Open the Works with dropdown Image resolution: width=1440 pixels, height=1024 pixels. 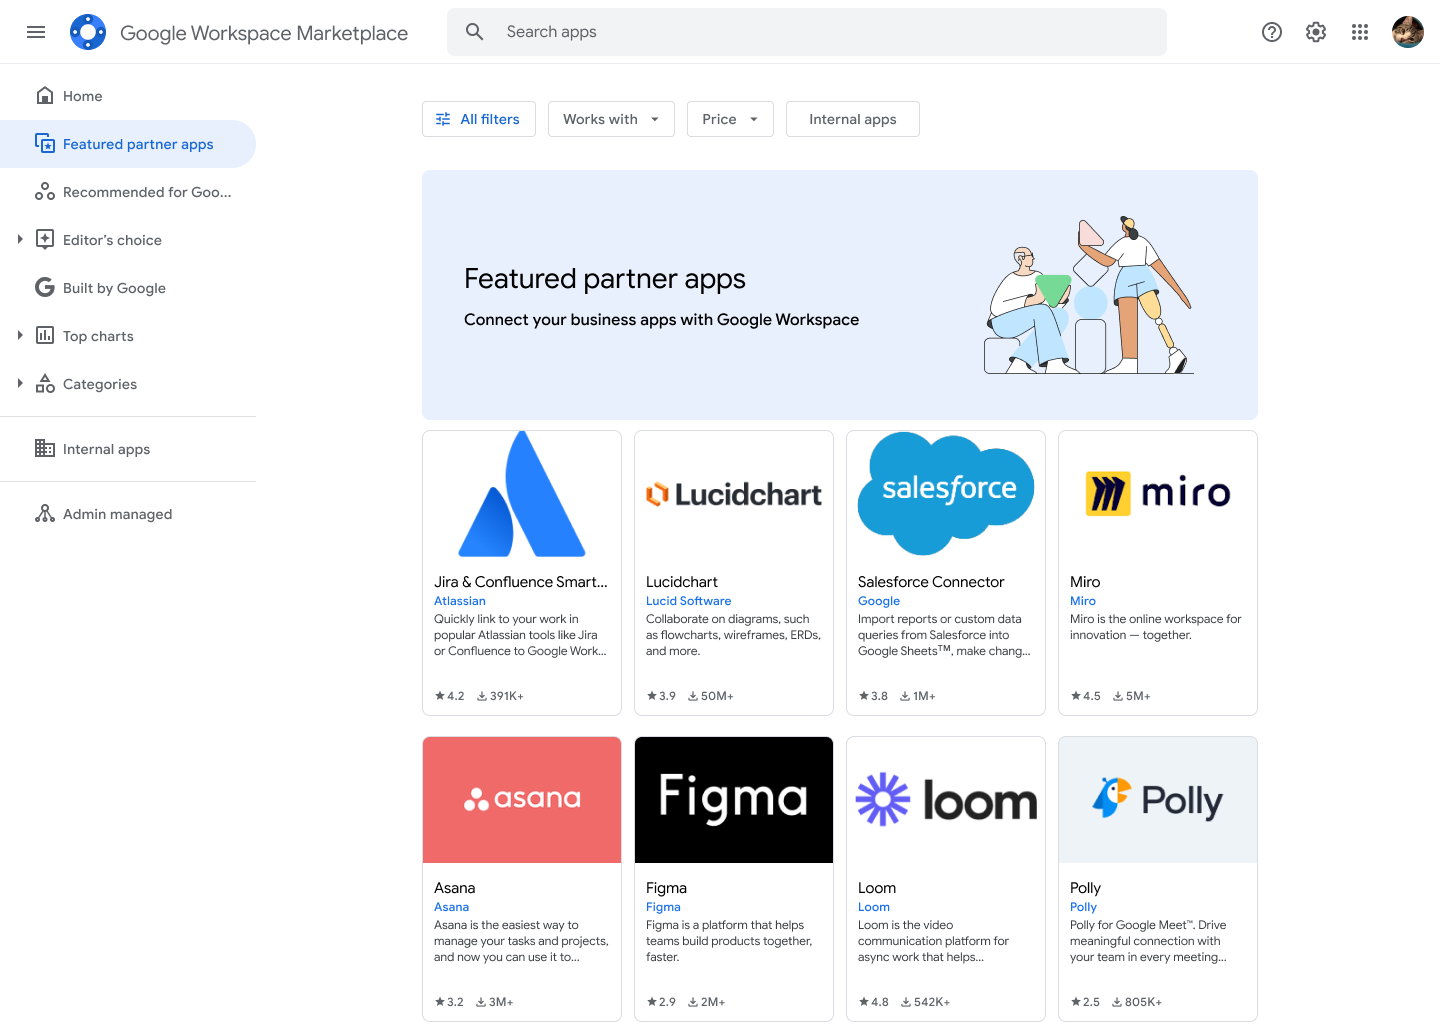[611, 119]
